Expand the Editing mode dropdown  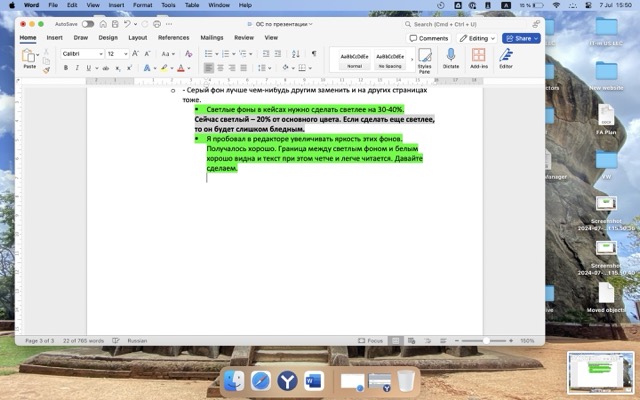[479, 38]
